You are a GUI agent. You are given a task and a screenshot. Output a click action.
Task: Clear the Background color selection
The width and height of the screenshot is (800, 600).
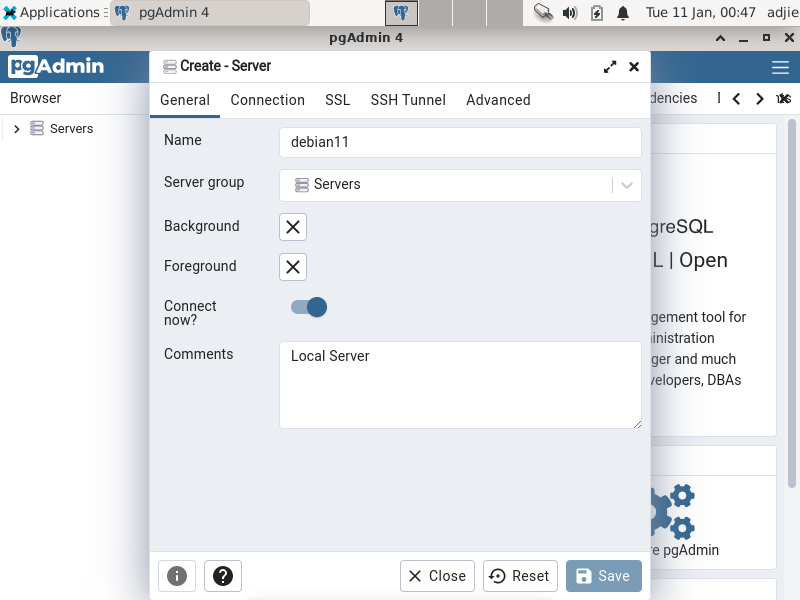point(293,227)
